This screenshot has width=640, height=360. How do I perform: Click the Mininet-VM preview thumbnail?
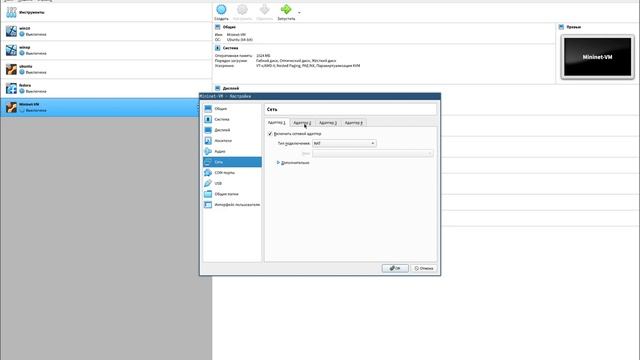click(x=598, y=57)
